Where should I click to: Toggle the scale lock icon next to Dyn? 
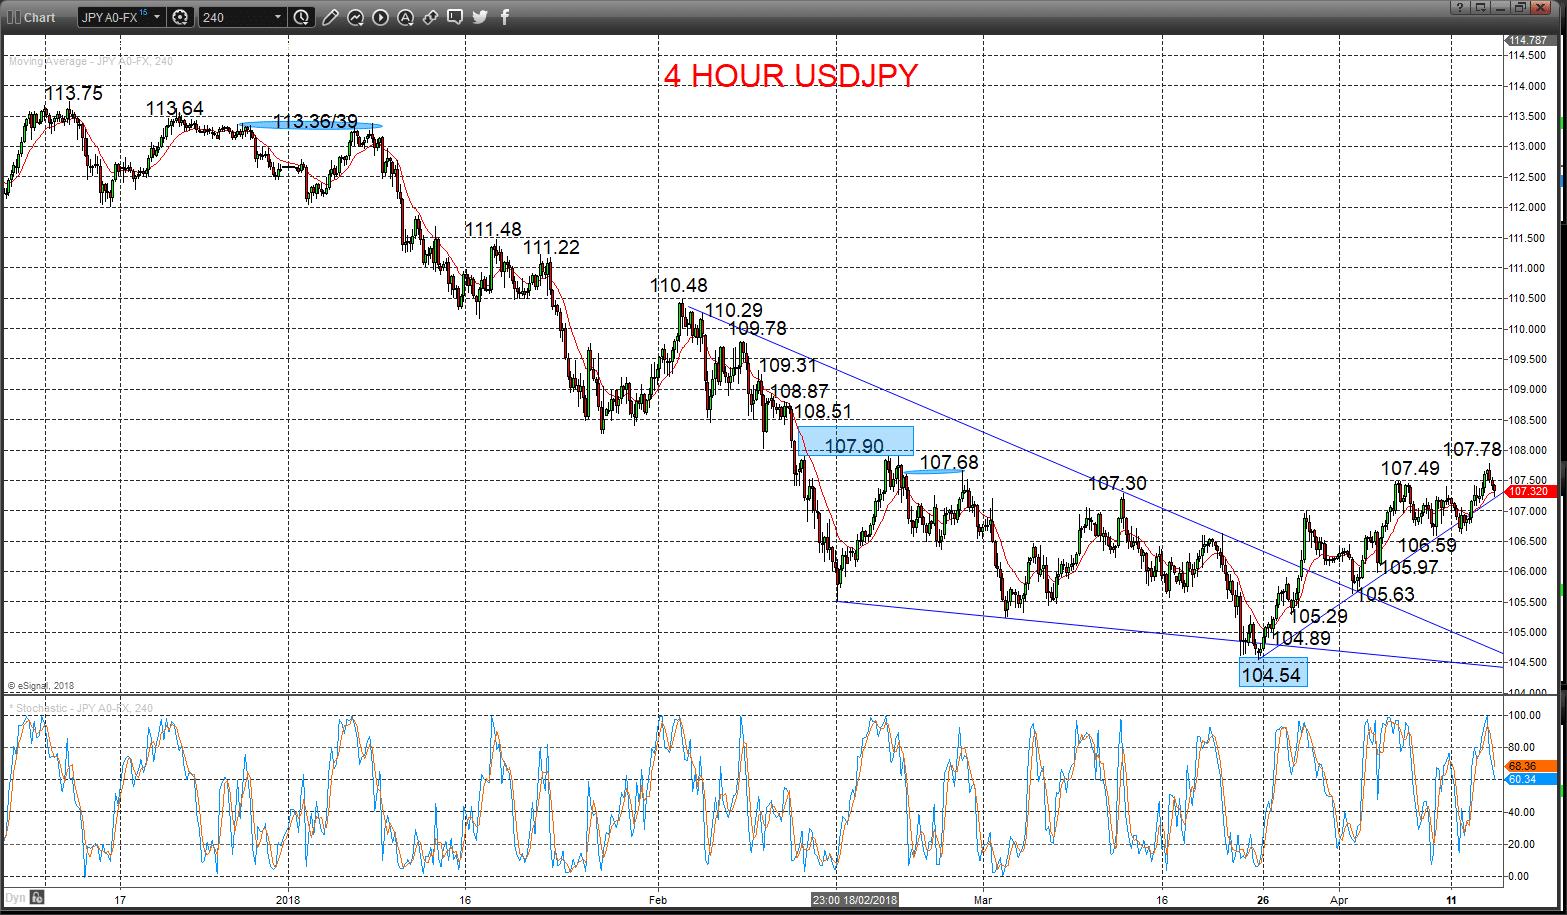37,897
